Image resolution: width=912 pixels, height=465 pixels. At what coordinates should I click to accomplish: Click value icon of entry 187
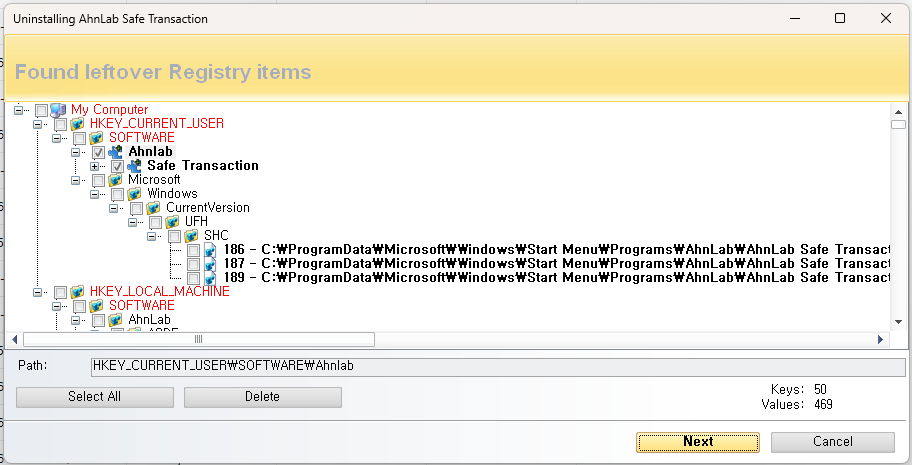pos(210,264)
